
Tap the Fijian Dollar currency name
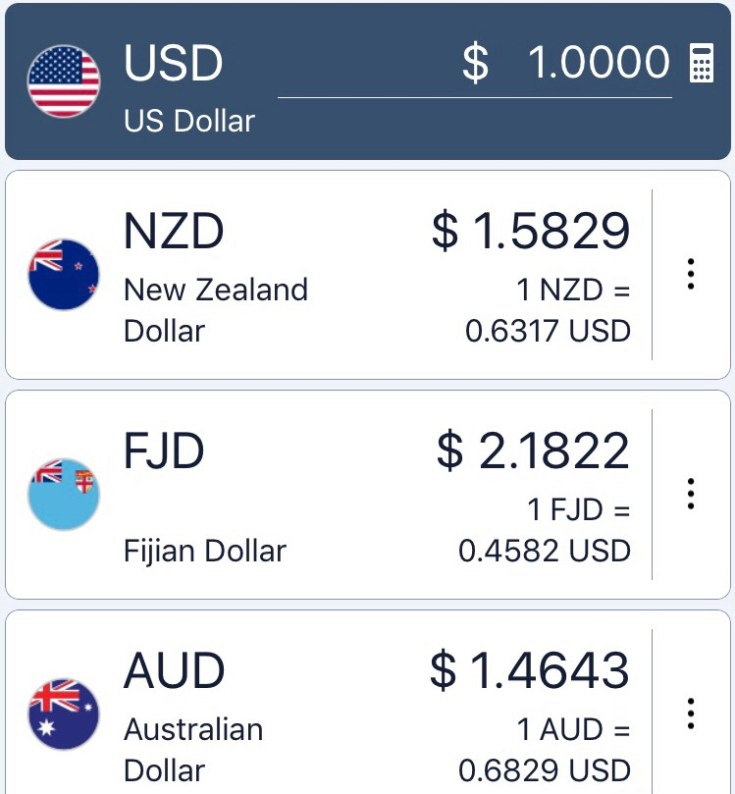click(205, 550)
